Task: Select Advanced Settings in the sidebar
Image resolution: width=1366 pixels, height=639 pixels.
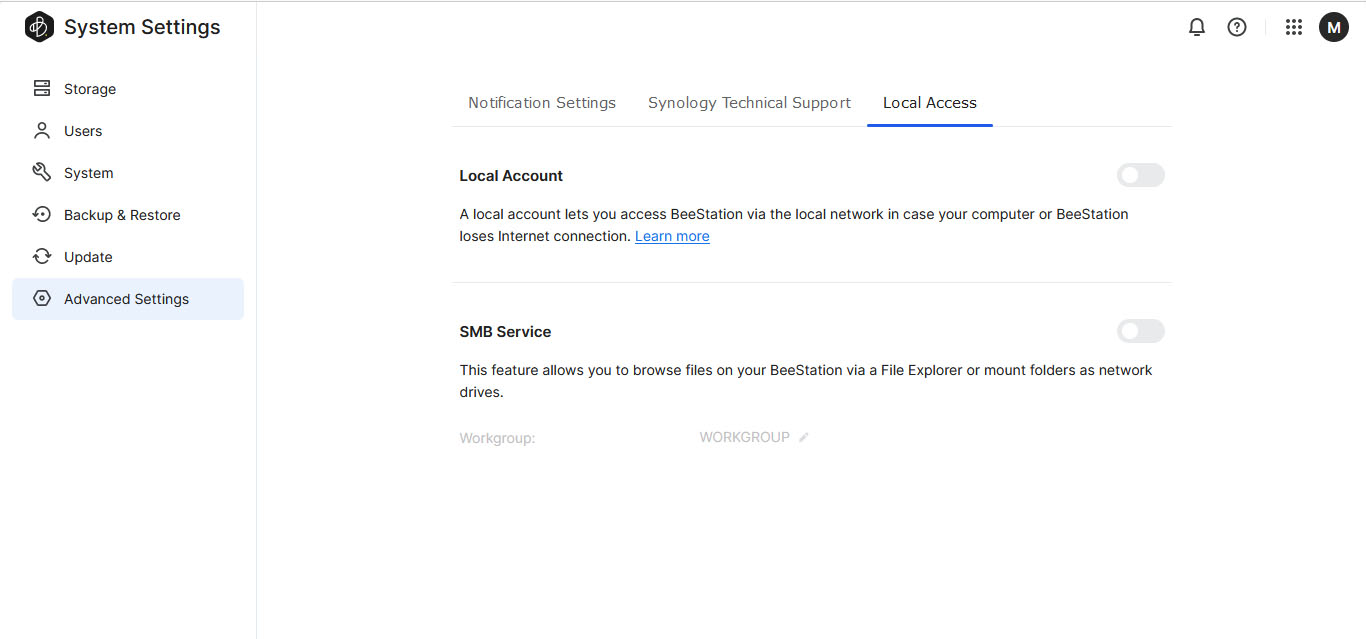Action: pos(126,299)
